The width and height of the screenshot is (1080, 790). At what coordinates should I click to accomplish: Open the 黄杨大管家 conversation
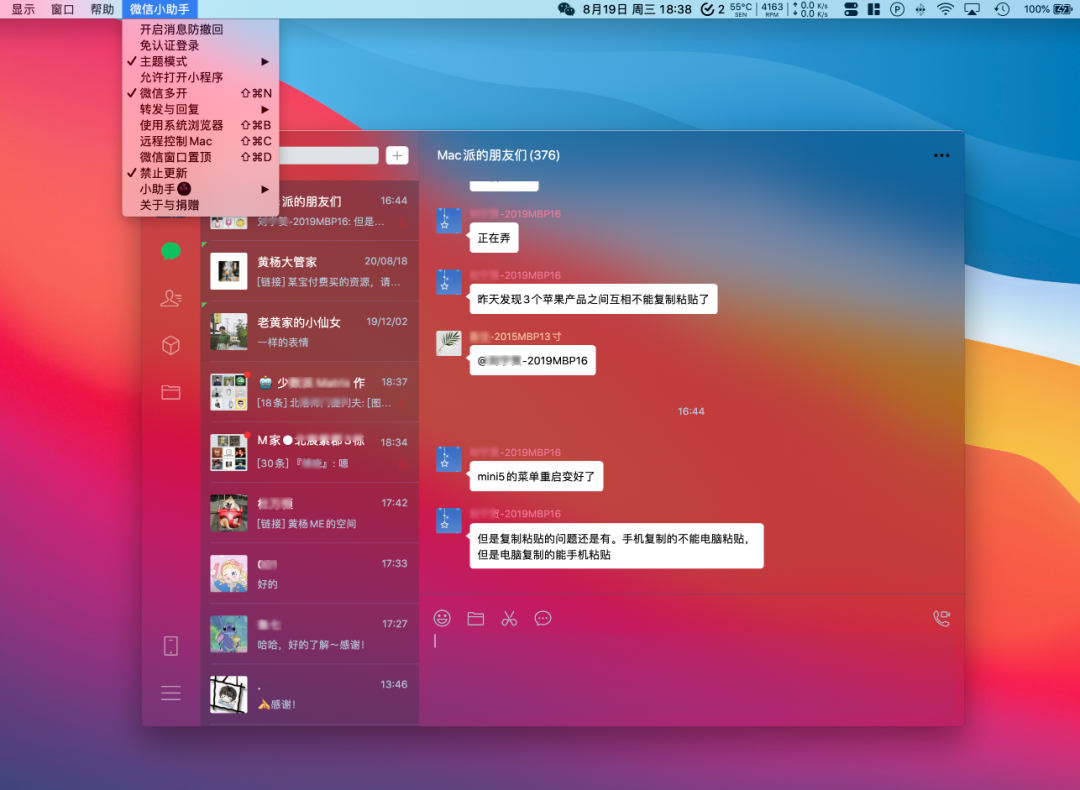point(310,271)
